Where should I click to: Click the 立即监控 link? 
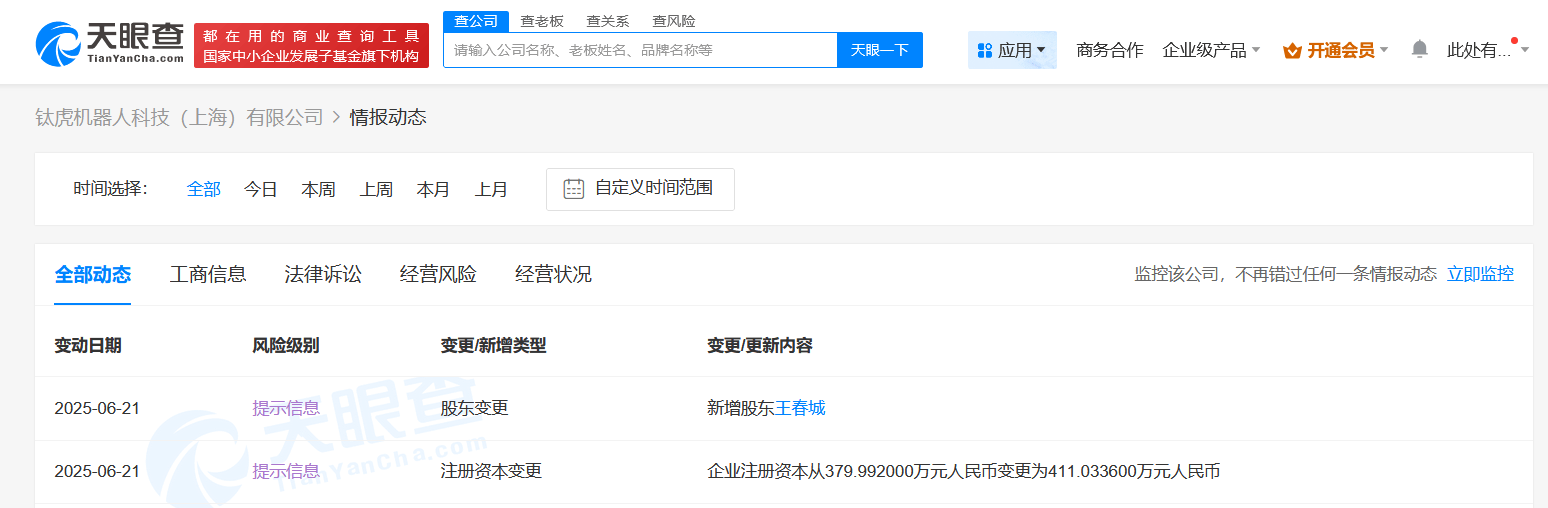point(1480,274)
